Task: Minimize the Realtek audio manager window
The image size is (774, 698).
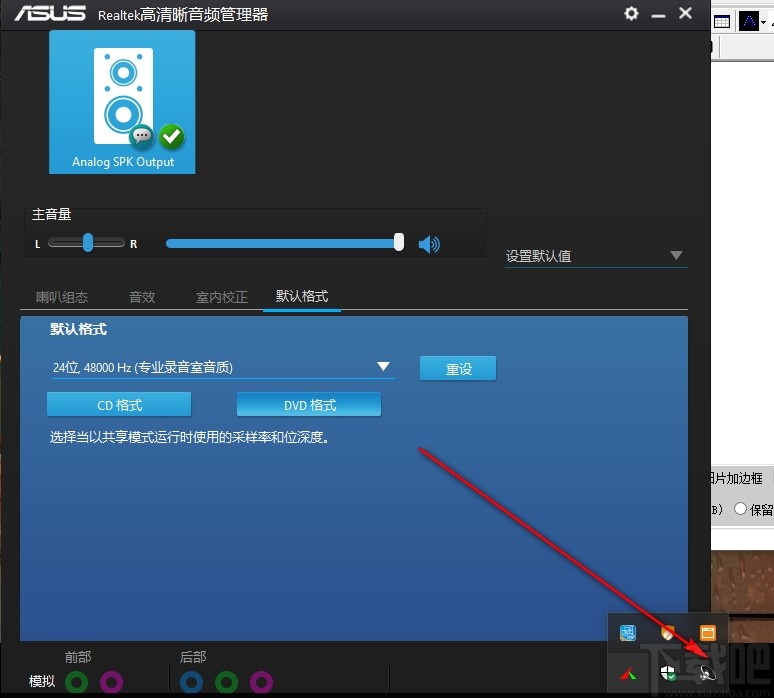Action: tap(658, 15)
